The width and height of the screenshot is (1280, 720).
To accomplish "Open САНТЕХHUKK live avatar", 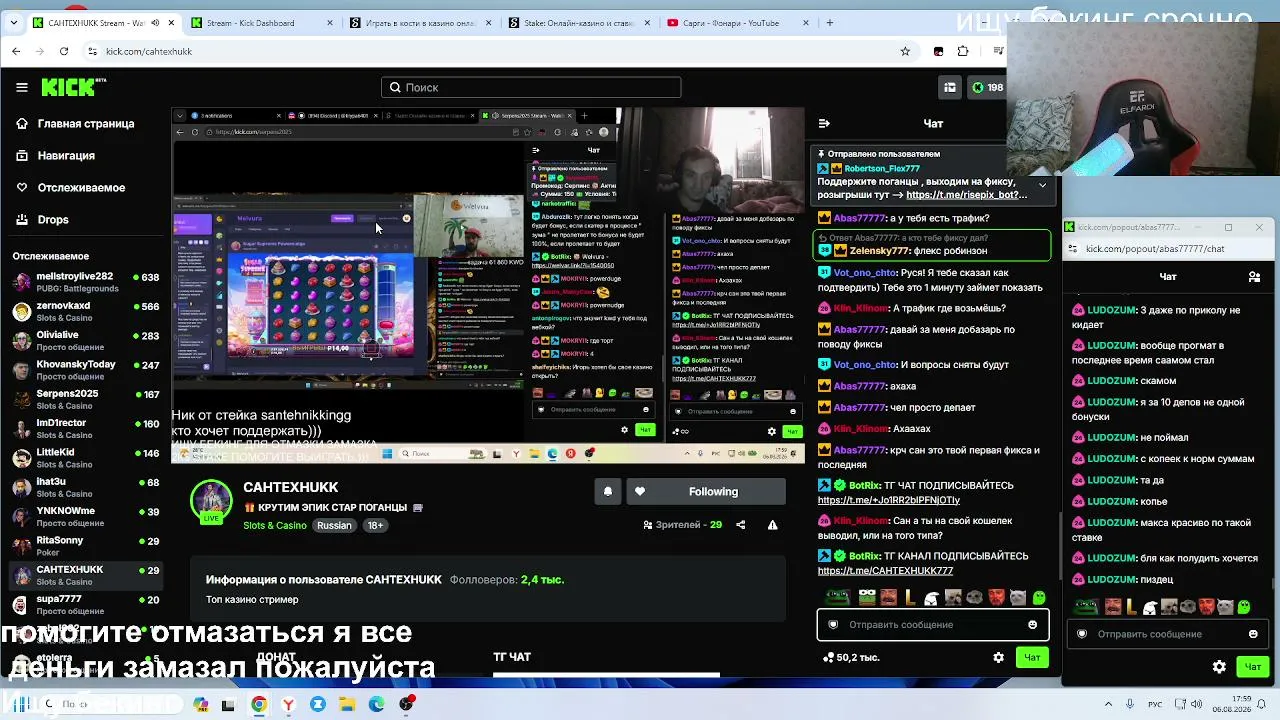I will (211, 502).
